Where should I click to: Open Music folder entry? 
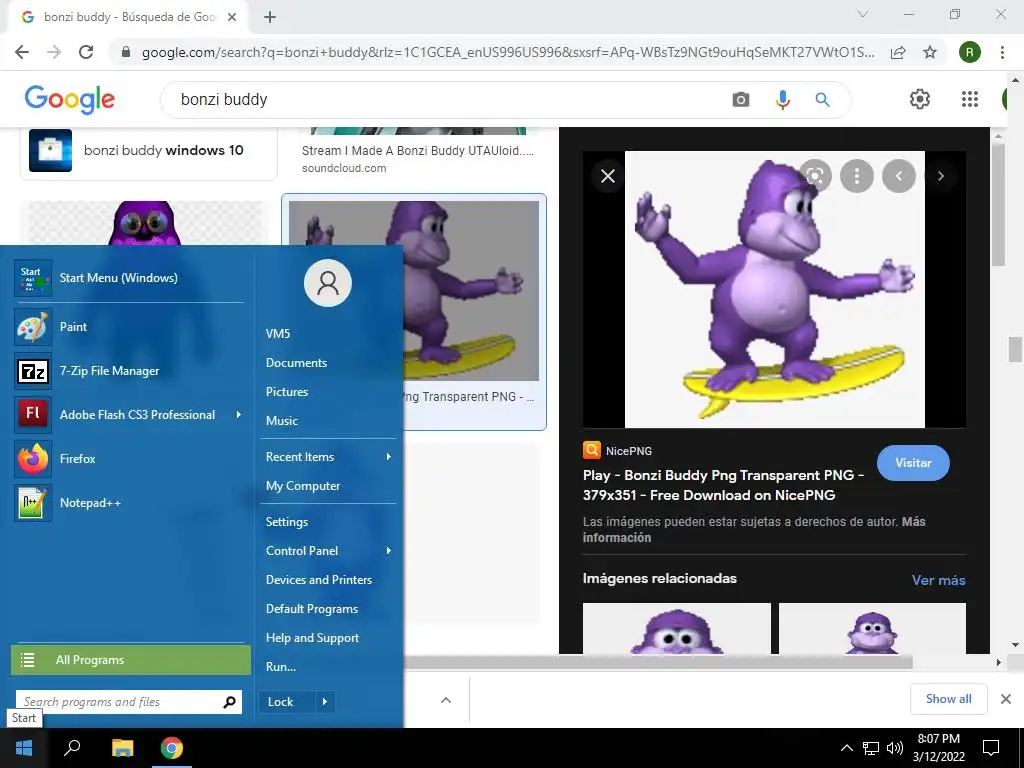[281, 421]
